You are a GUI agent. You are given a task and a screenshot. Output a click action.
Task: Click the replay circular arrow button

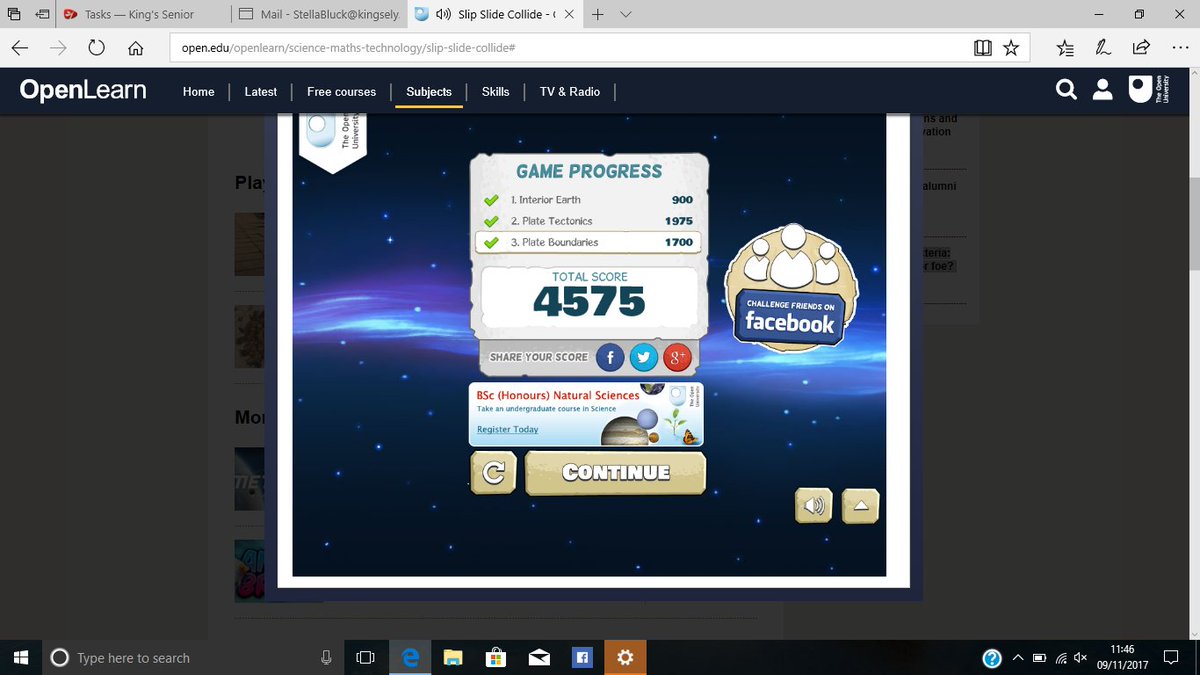(493, 473)
